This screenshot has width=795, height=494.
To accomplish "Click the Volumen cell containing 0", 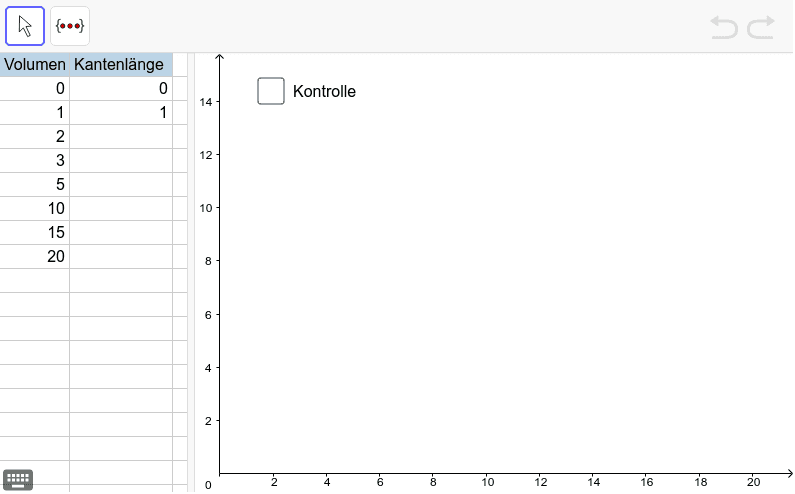I will point(35,89).
